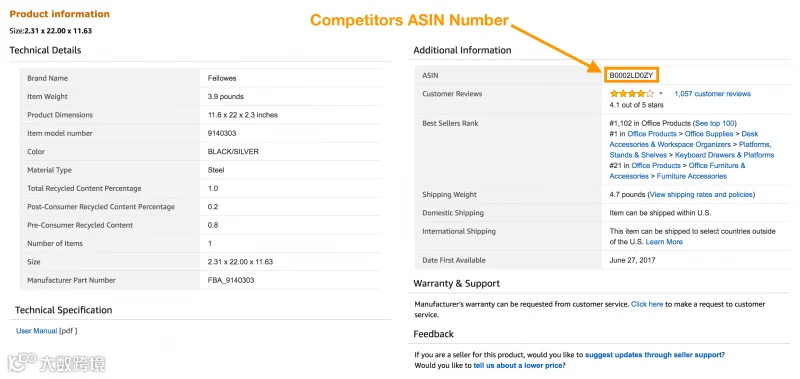Click View shipping rates and policies
Image resolution: width=800 pixels, height=379 pixels.
pyautogui.click(x=702, y=195)
